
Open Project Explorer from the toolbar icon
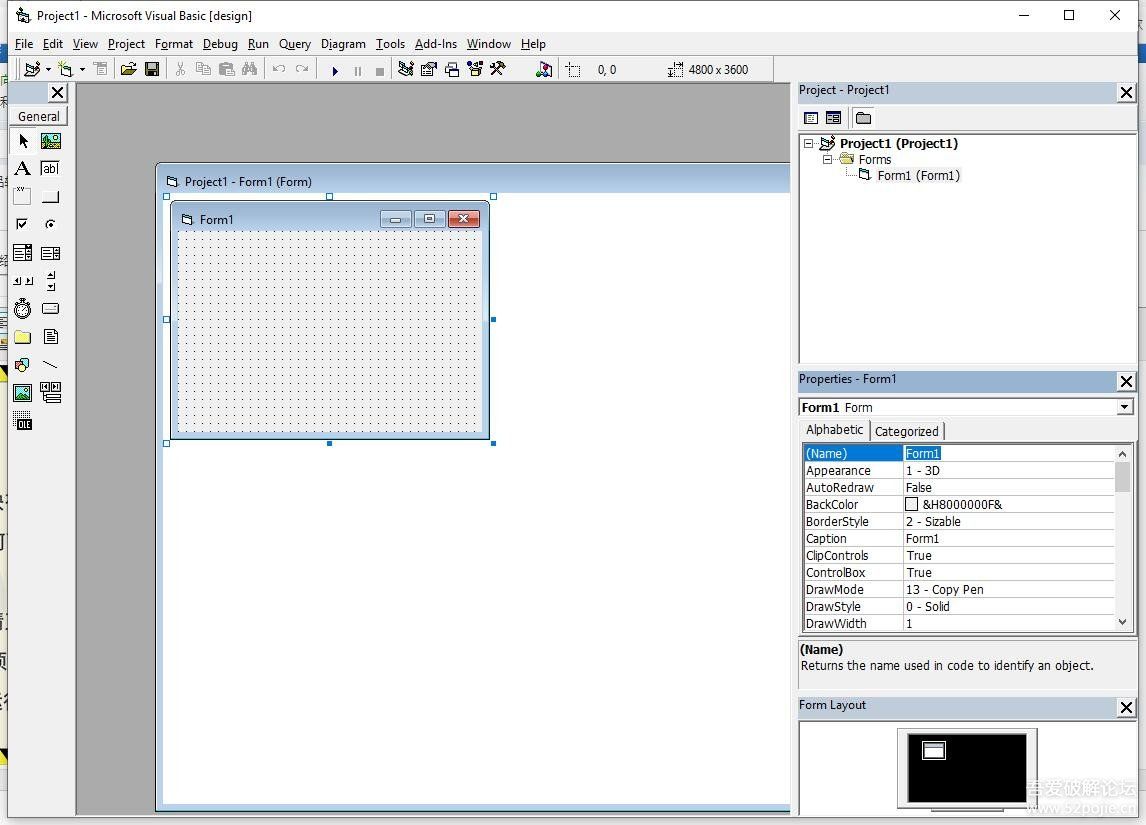point(406,69)
